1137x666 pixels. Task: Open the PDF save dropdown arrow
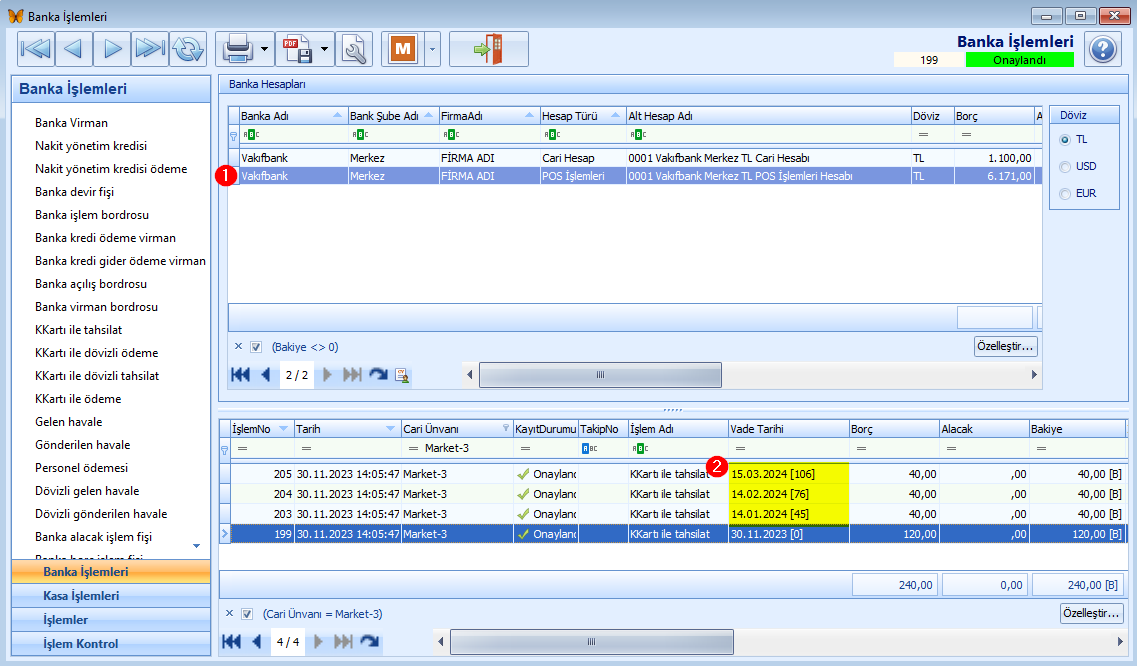pos(324,49)
